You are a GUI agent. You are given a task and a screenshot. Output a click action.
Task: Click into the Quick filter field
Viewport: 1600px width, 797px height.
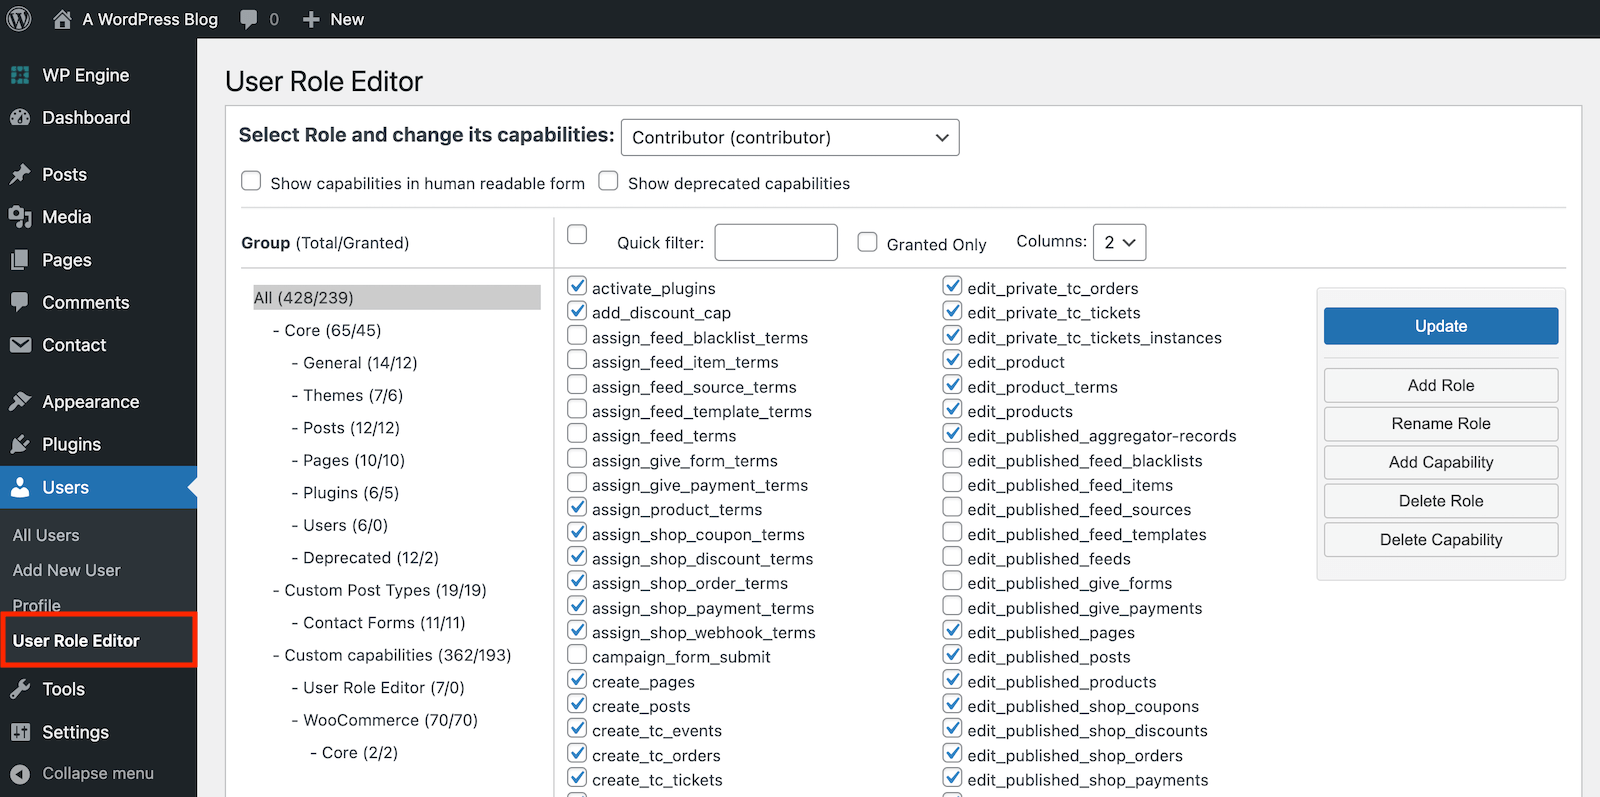coord(776,242)
